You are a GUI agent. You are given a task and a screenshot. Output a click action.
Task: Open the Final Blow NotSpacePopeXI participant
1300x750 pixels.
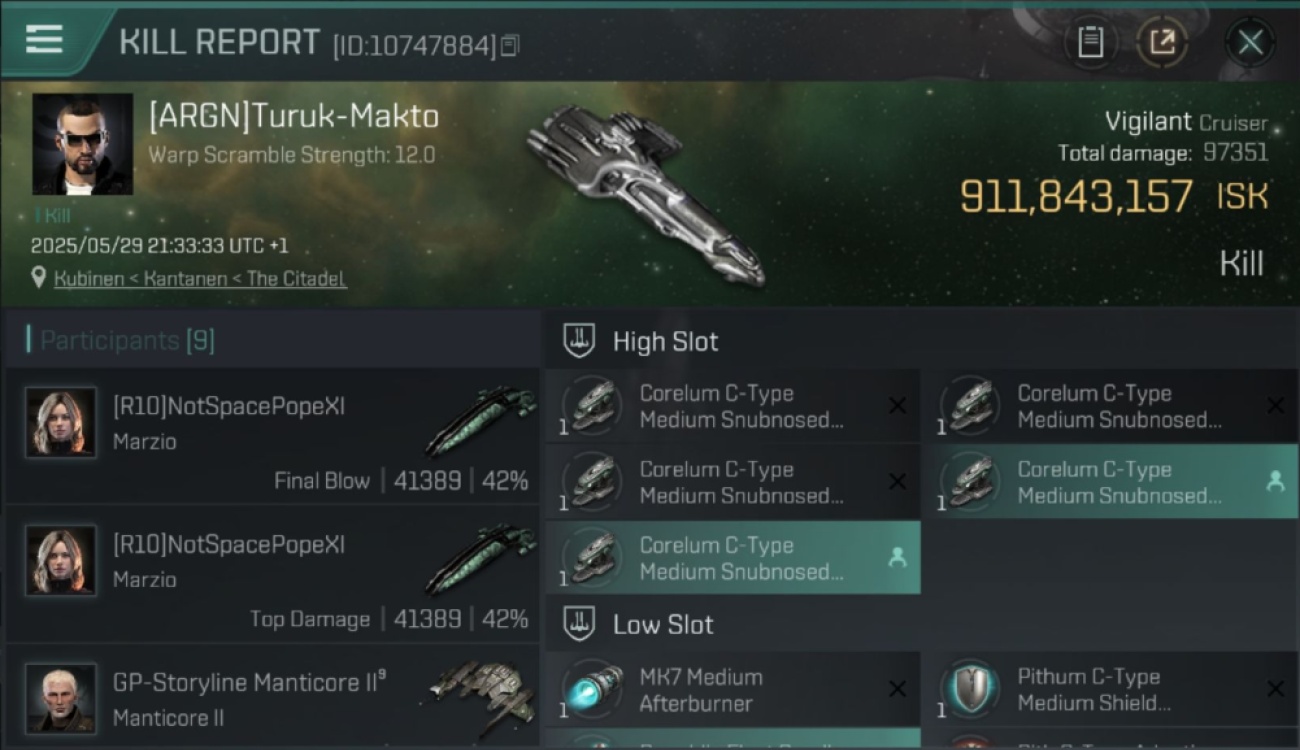(x=272, y=436)
